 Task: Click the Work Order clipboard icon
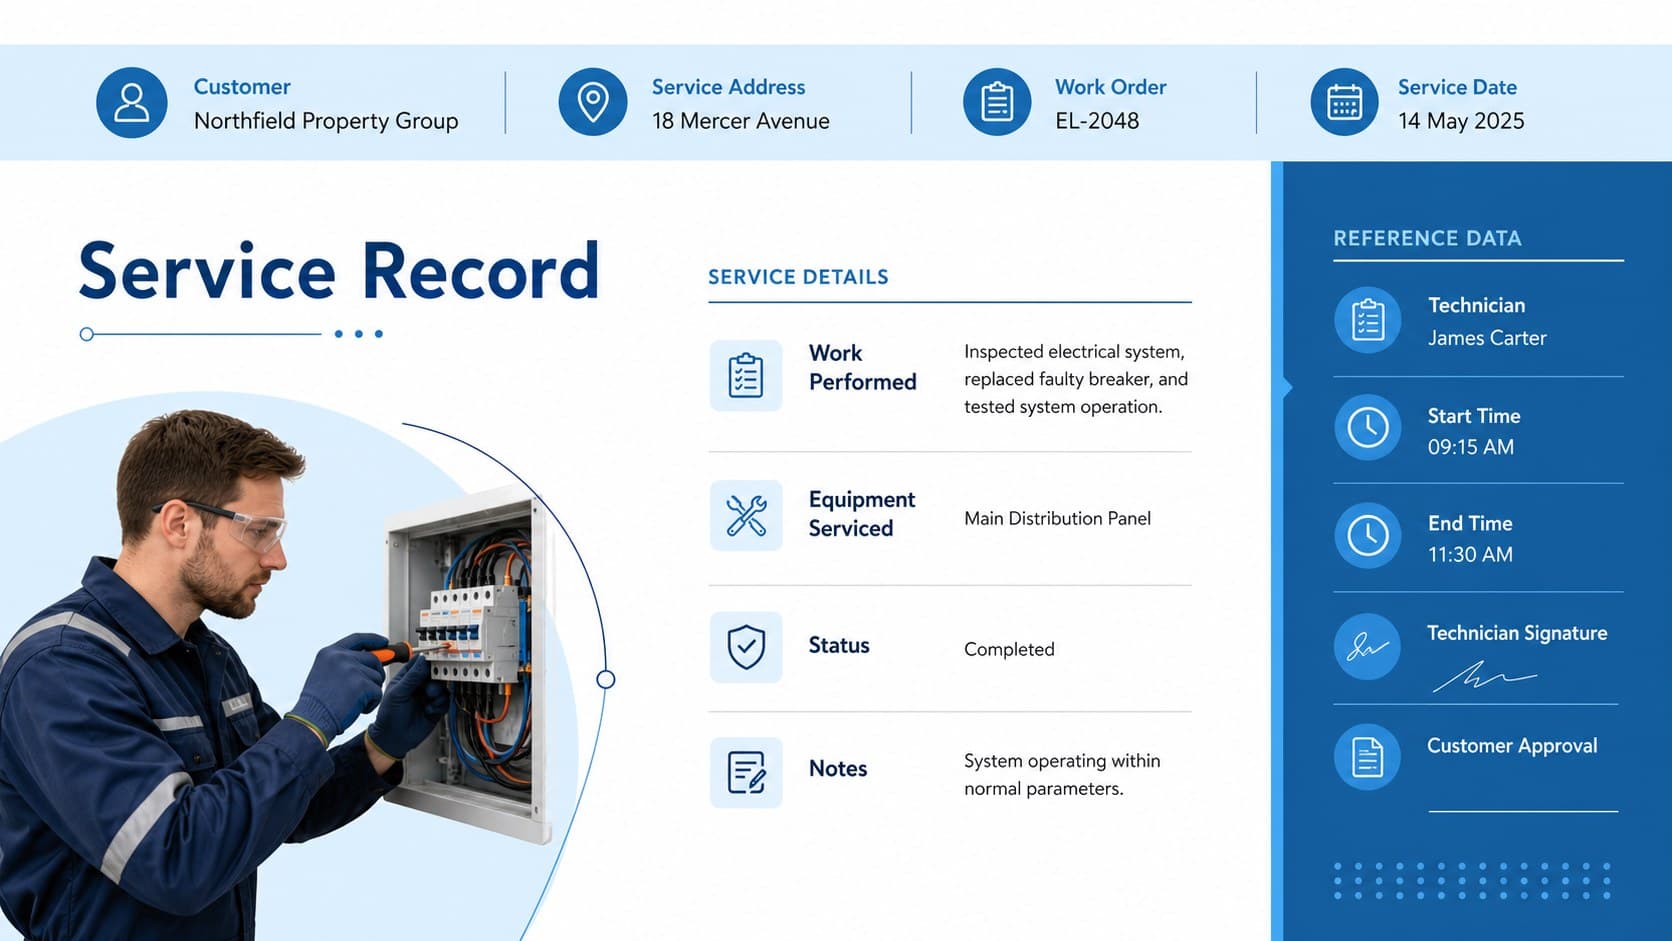(x=997, y=103)
